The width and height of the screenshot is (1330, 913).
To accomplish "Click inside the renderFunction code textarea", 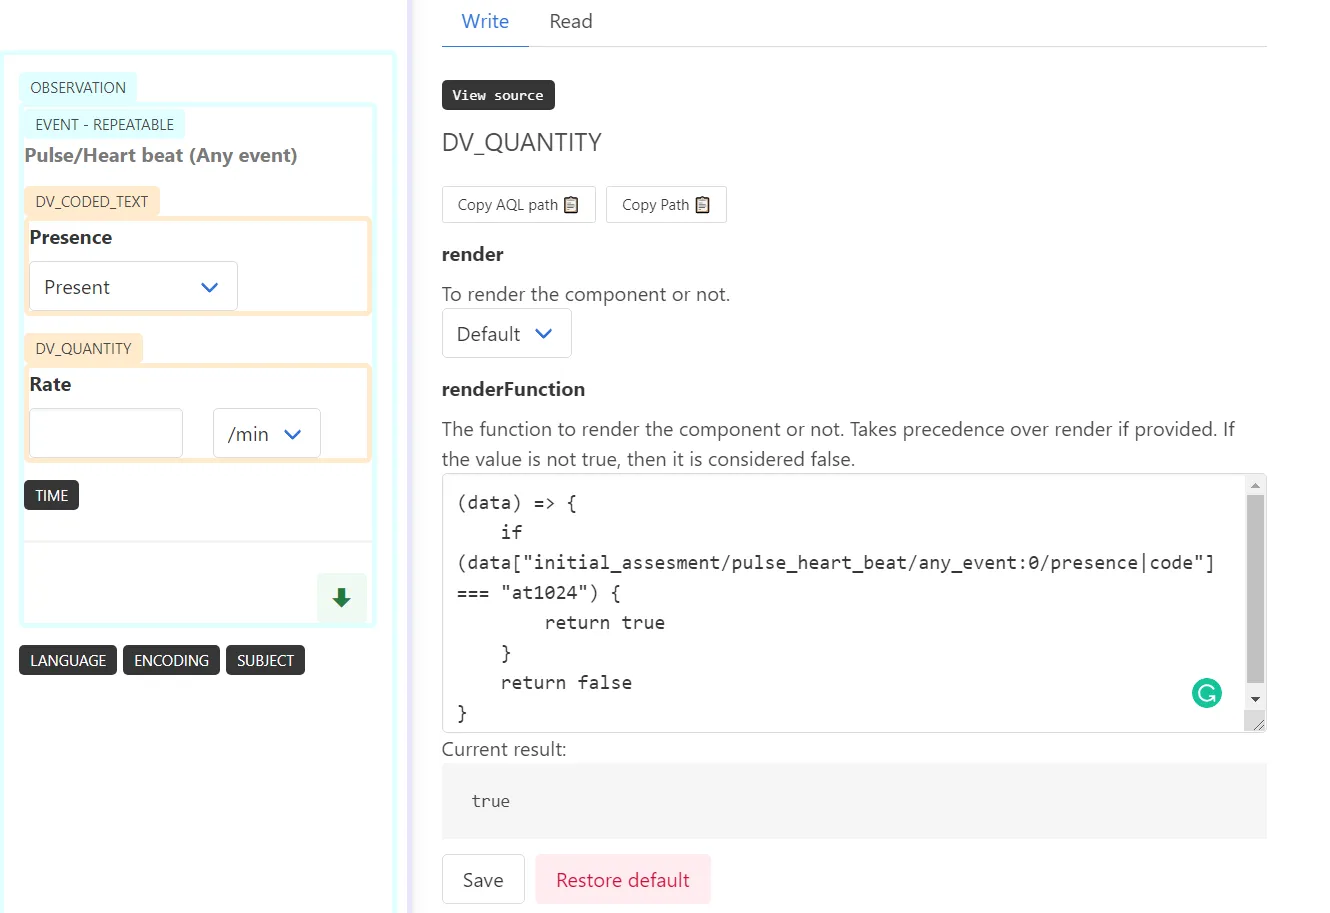I will pos(840,640).
